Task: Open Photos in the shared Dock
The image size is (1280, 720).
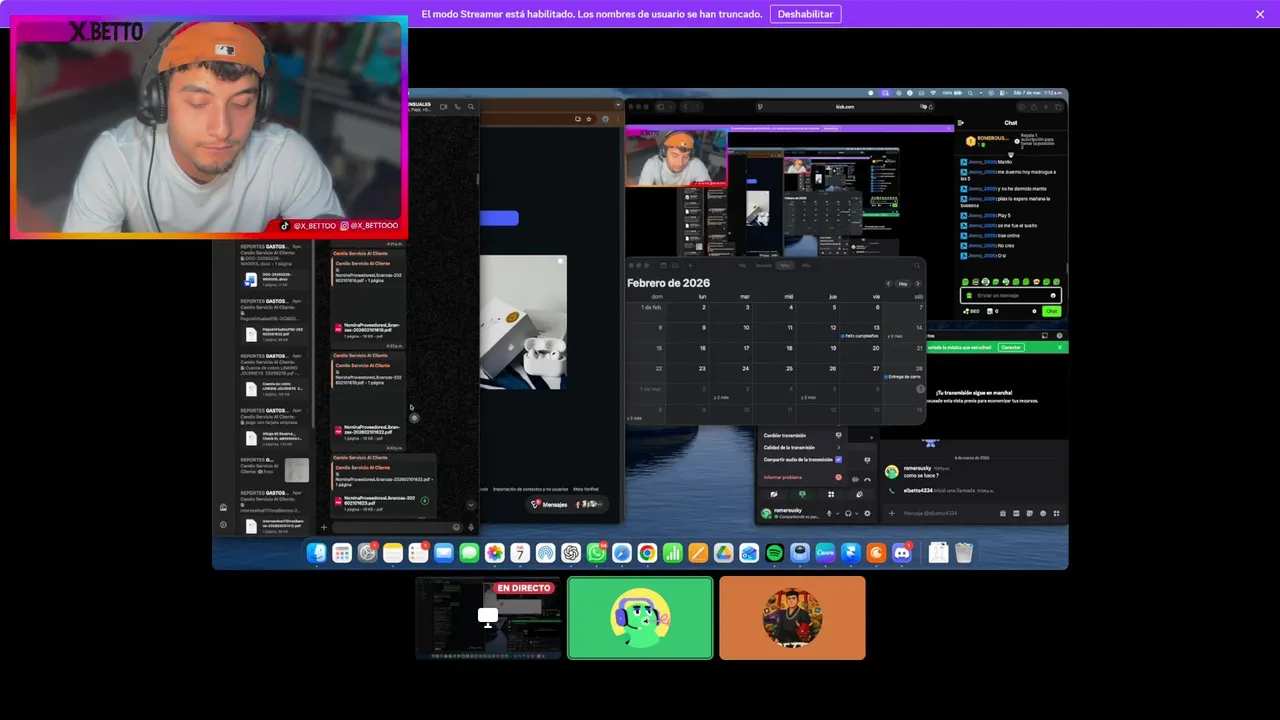Action: tap(494, 553)
